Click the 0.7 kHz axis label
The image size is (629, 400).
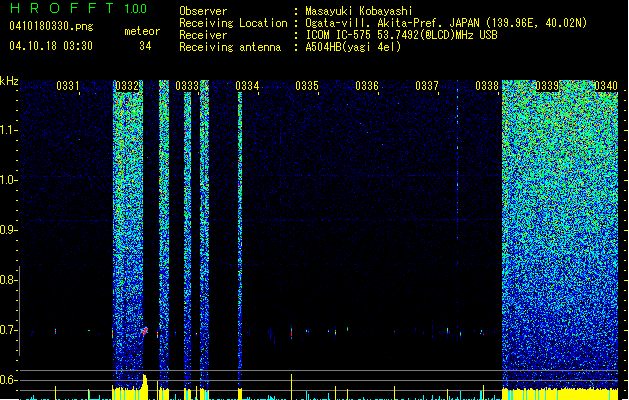pos(8,330)
